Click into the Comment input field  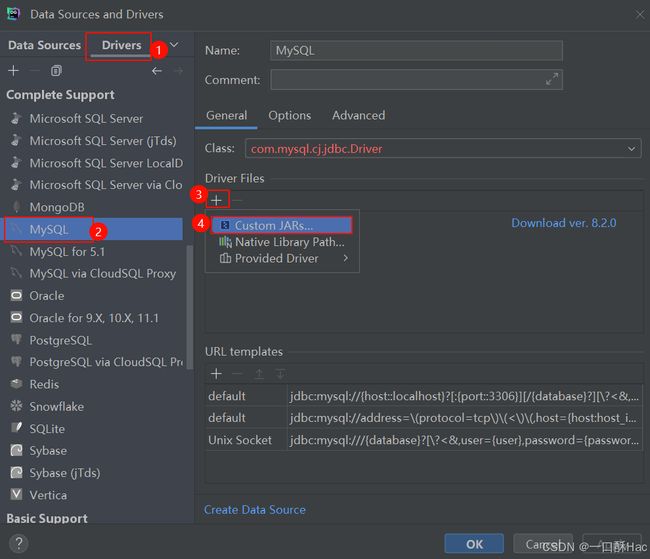click(x=416, y=79)
